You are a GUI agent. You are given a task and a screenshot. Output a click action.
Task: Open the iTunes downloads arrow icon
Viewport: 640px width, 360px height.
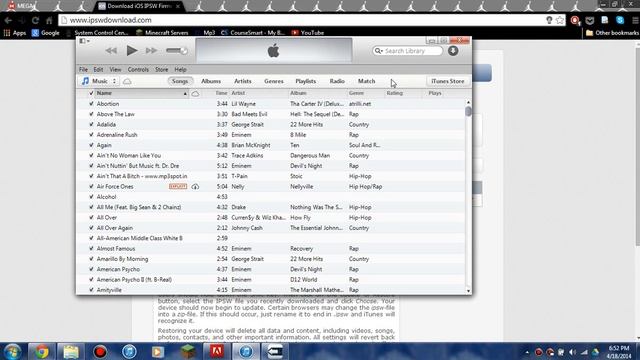click(x=453, y=51)
